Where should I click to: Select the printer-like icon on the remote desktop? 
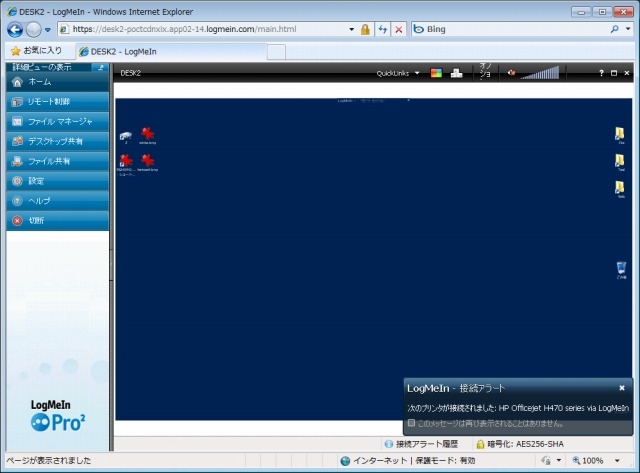pyautogui.click(x=126, y=137)
